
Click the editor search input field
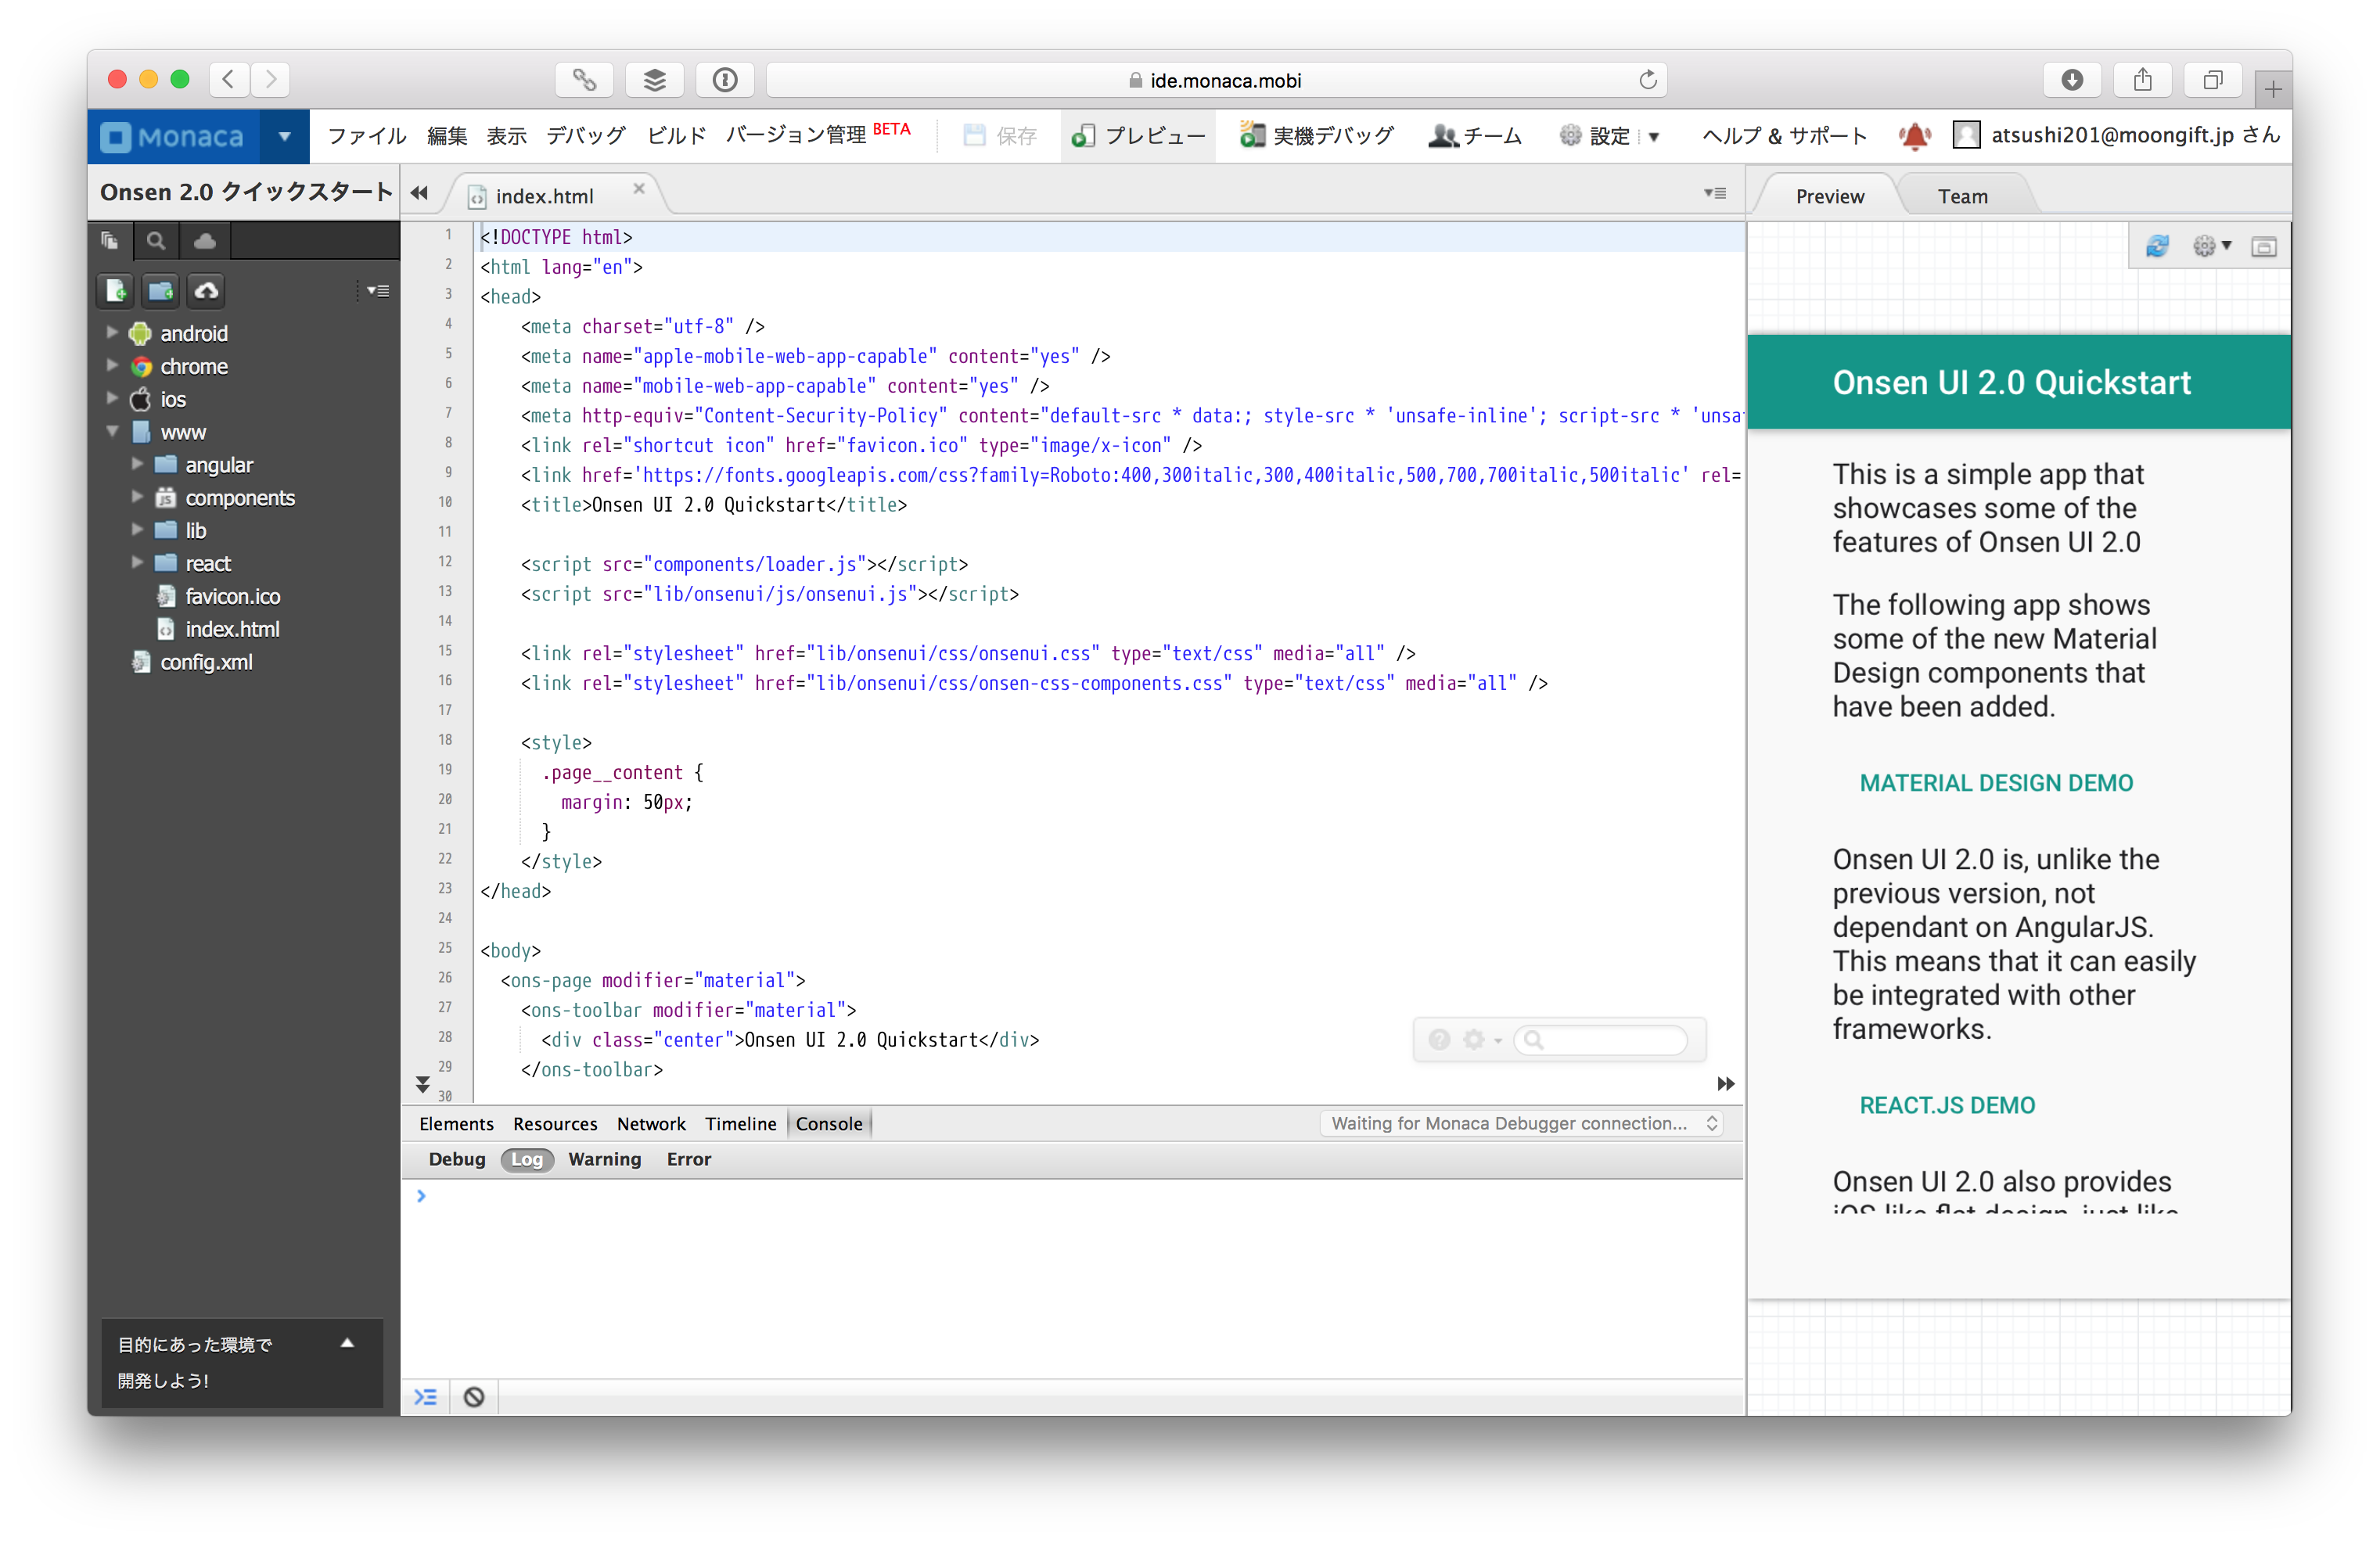coord(1606,1040)
